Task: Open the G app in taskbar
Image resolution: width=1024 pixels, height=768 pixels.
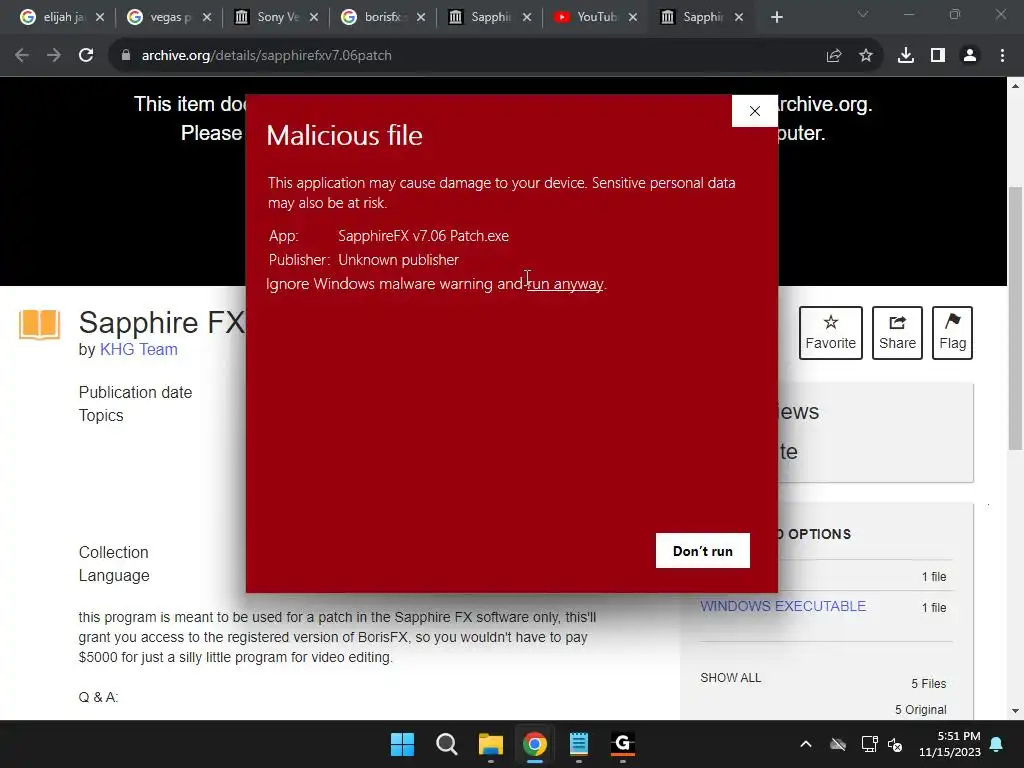Action: coord(622,744)
